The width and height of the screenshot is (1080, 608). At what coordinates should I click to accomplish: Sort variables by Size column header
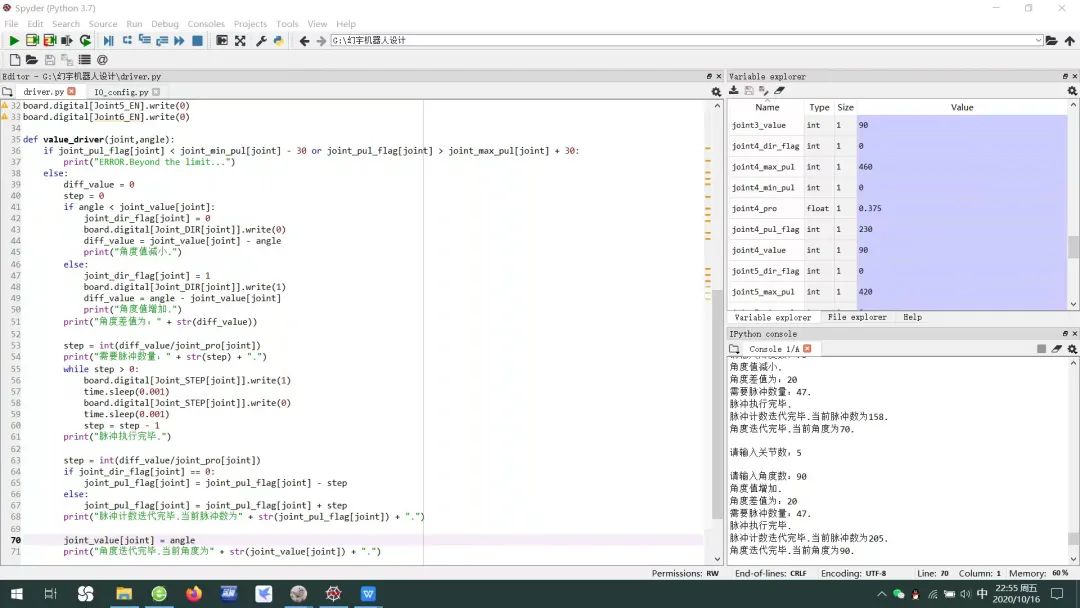[x=845, y=107]
